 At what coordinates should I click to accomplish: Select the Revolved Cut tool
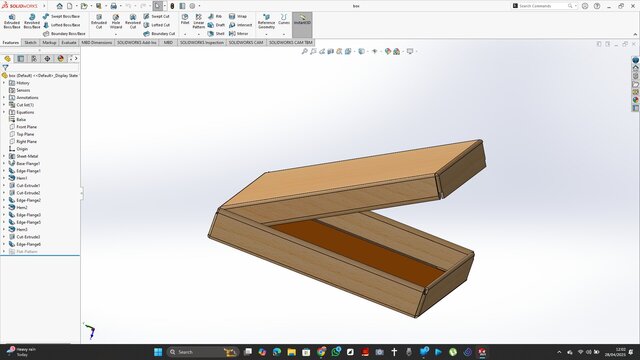click(133, 21)
